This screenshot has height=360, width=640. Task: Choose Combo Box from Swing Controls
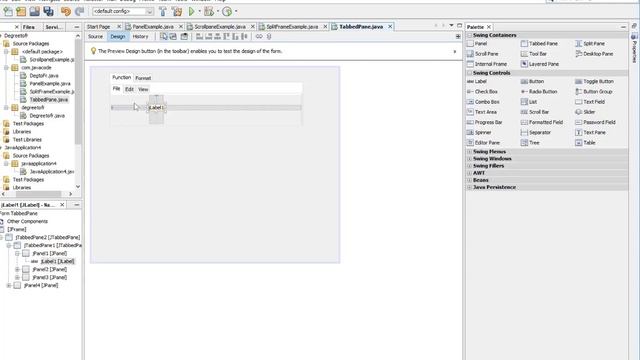(483, 102)
